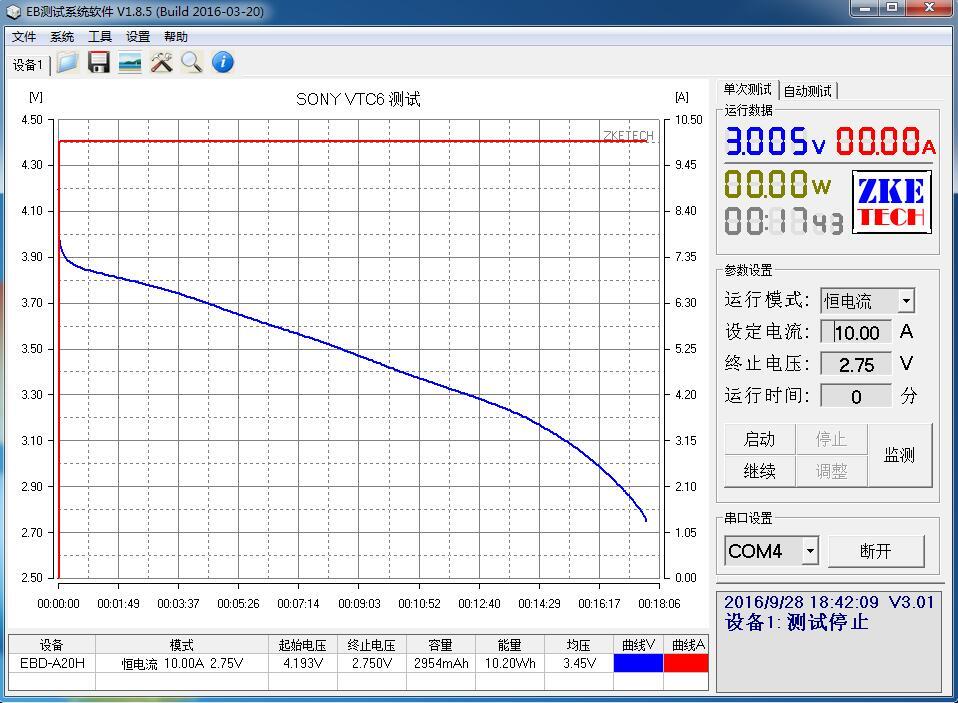Open the 设置 menu

tap(137, 37)
